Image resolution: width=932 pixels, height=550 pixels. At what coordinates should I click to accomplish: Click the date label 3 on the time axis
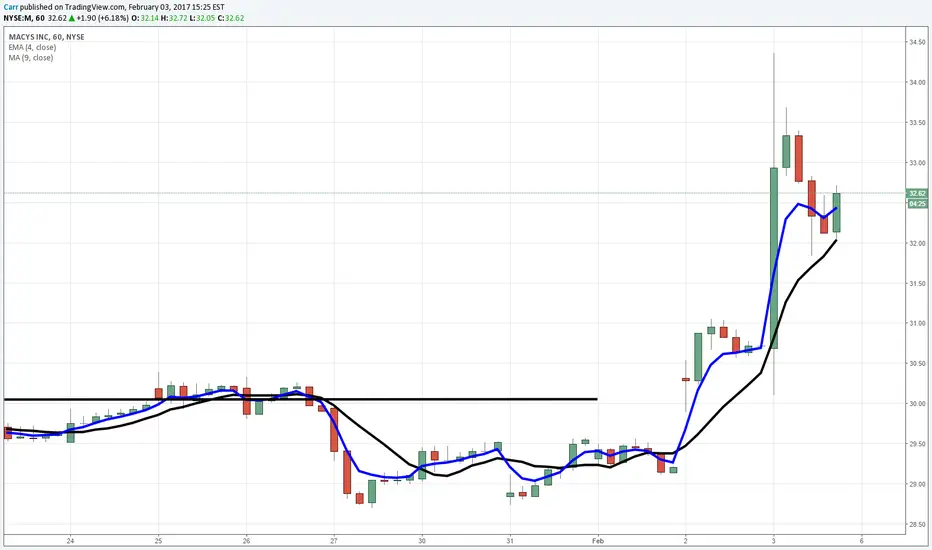pyautogui.click(x=773, y=540)
